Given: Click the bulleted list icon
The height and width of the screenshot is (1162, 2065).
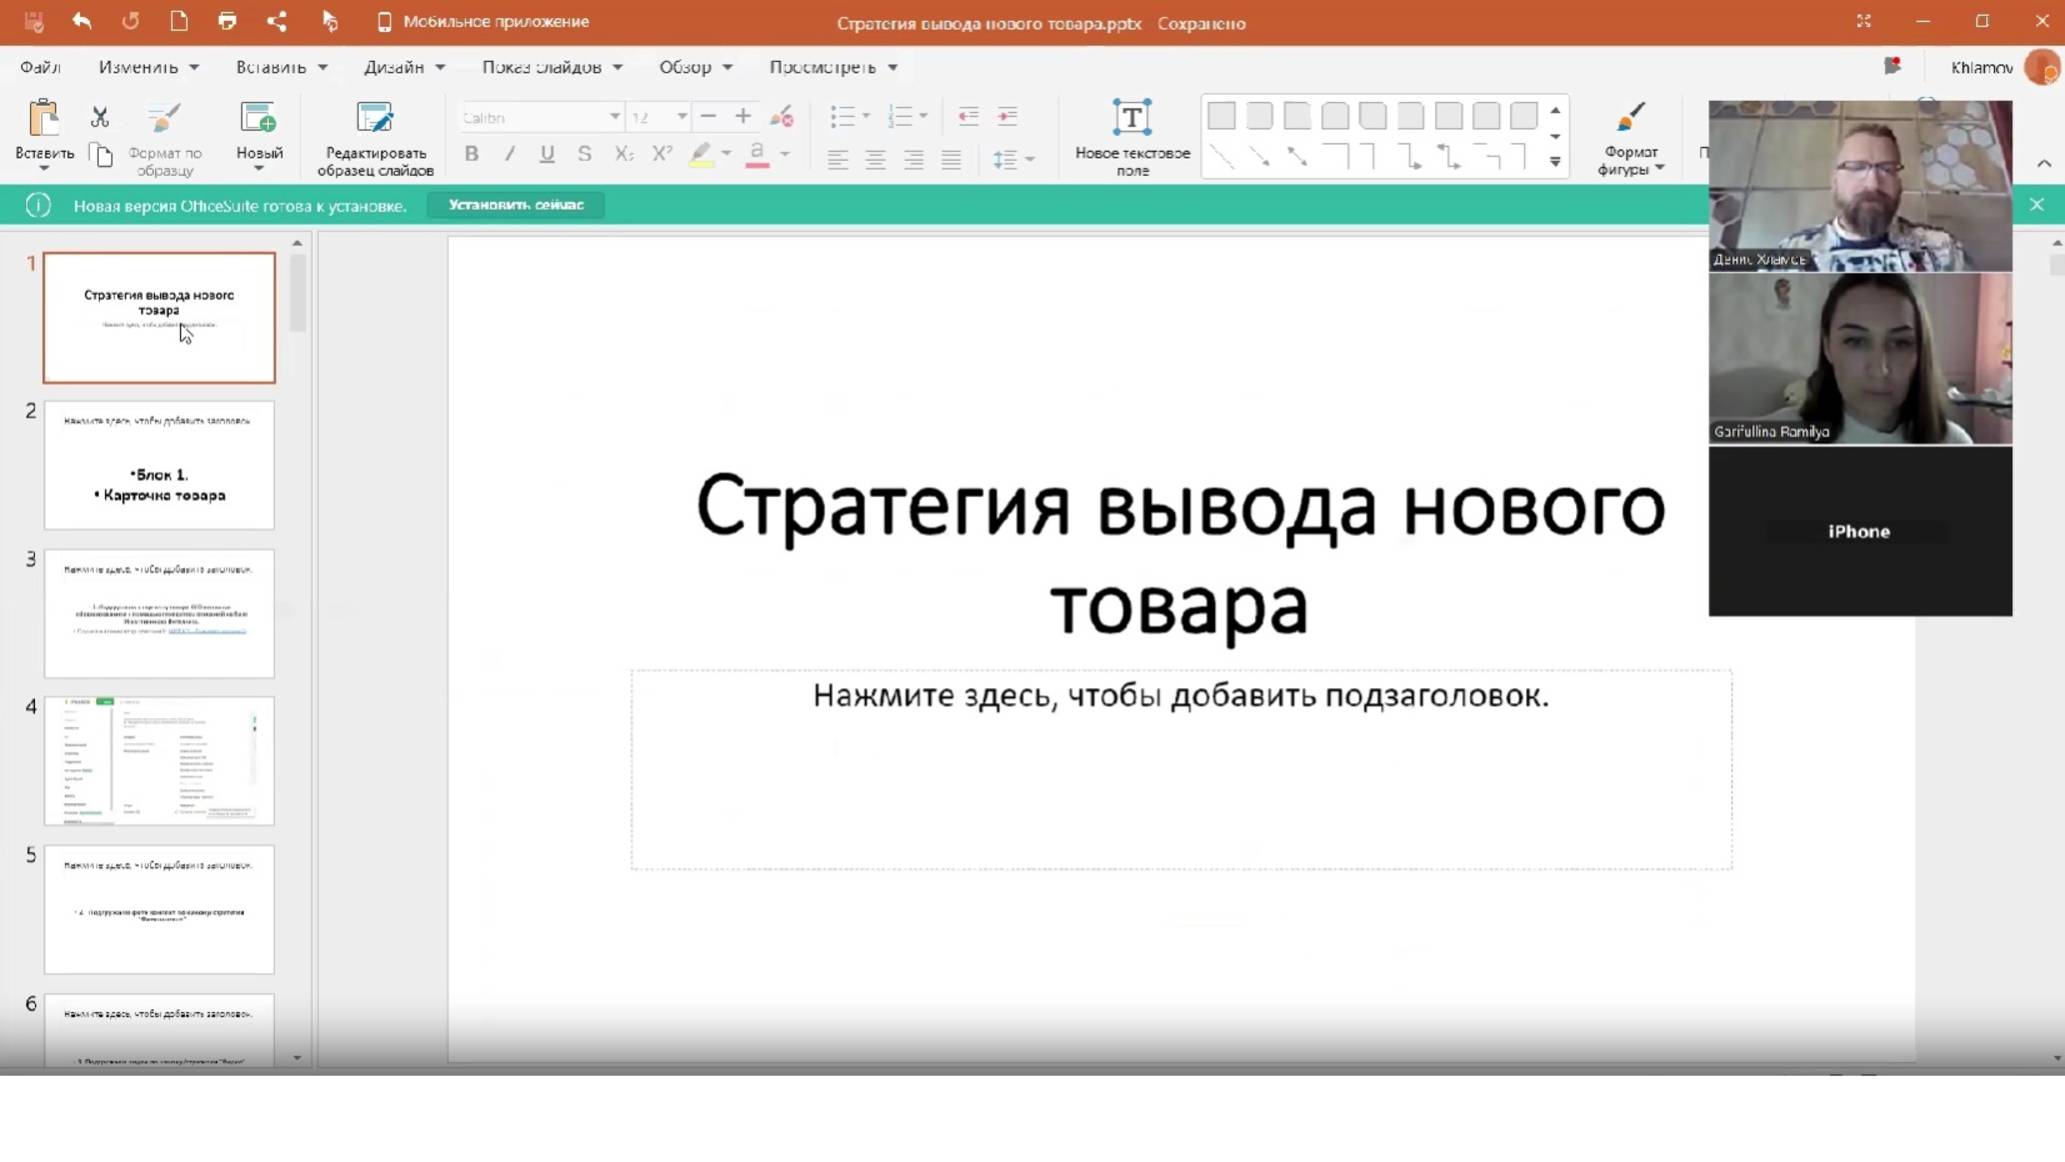Looking at the screenshot, I should tap(842, 116).
